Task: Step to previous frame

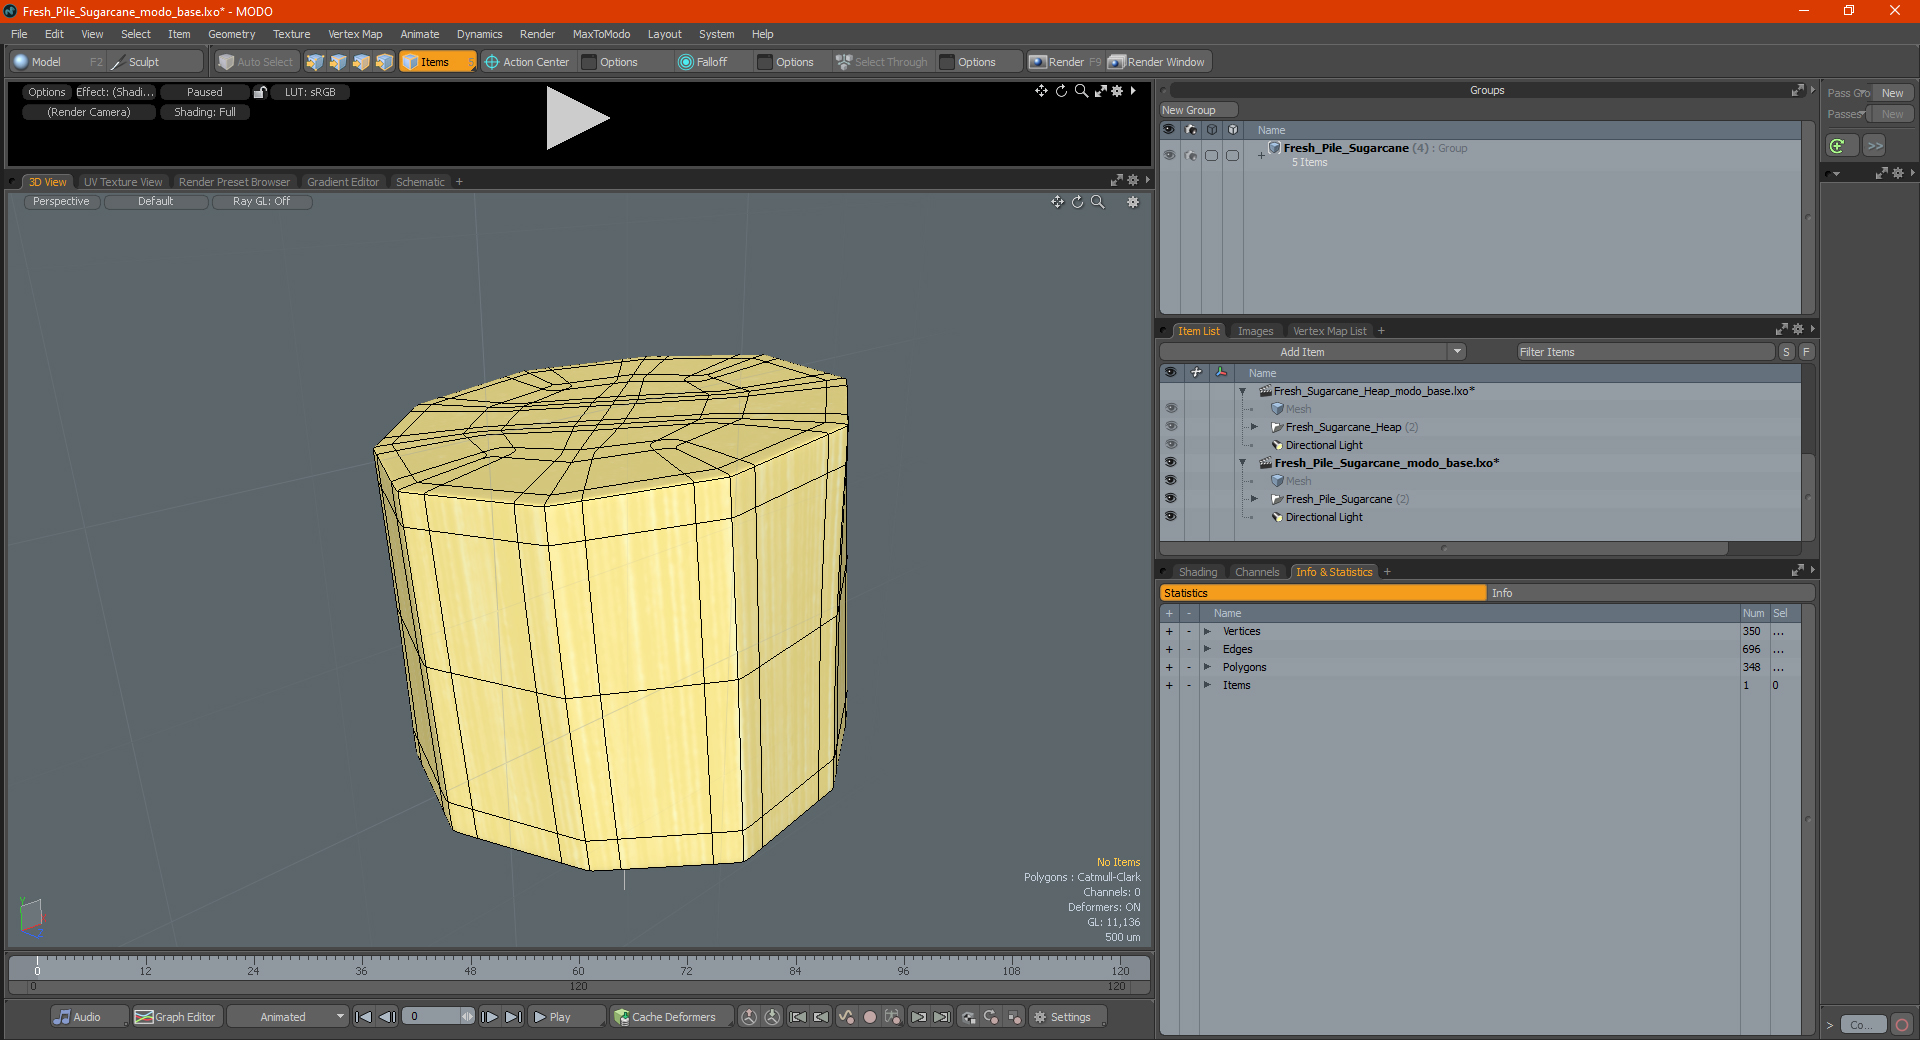Action: tap(387, 1017)
